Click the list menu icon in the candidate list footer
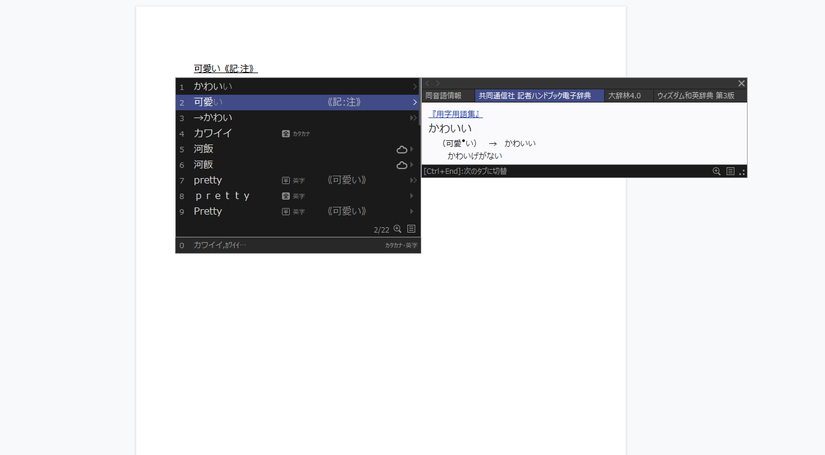This screenshot has width=825, height=455. click(411, 229)
